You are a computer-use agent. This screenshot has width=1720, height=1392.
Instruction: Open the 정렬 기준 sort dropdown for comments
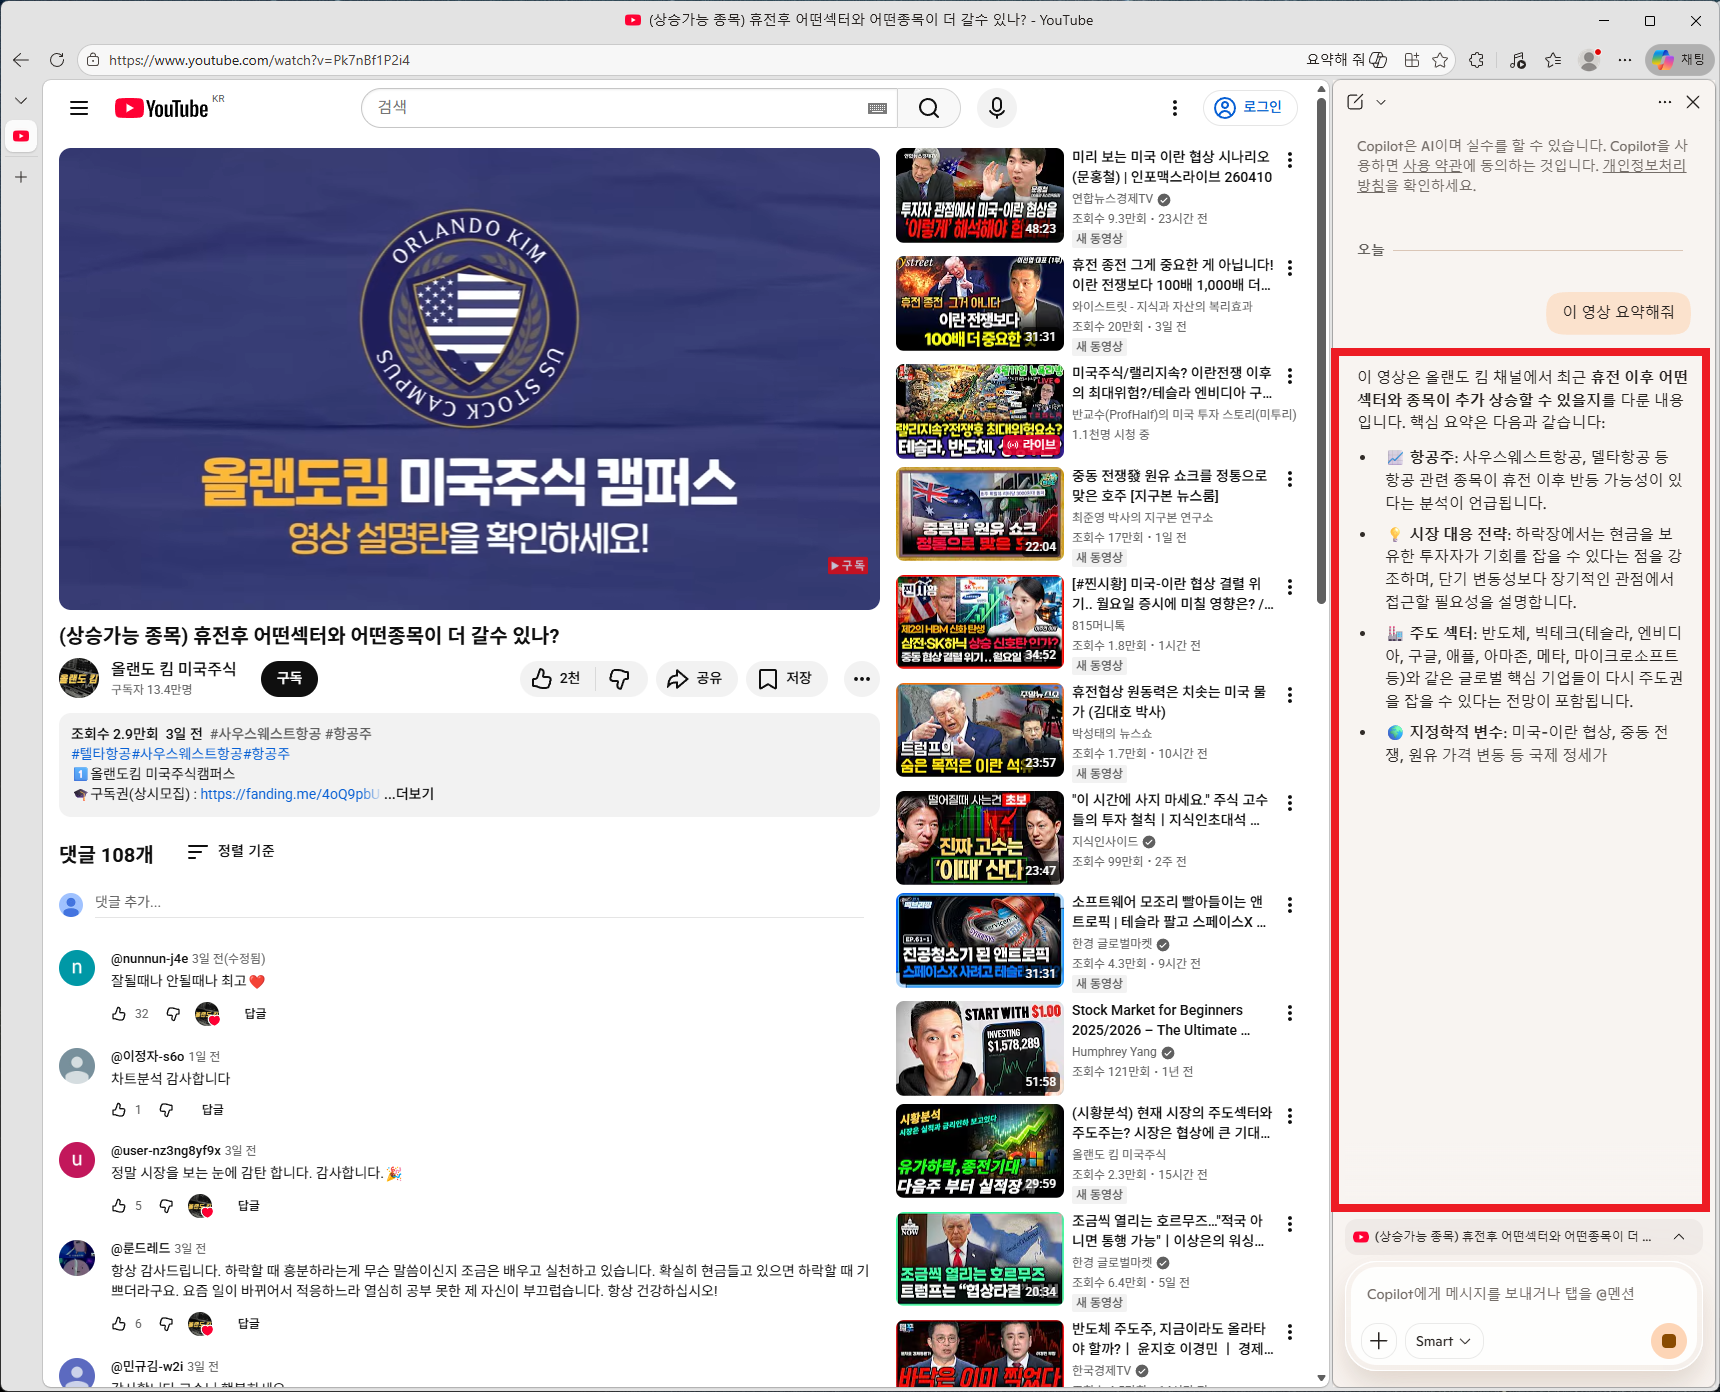pyautogui.click(x=231, y=851)
